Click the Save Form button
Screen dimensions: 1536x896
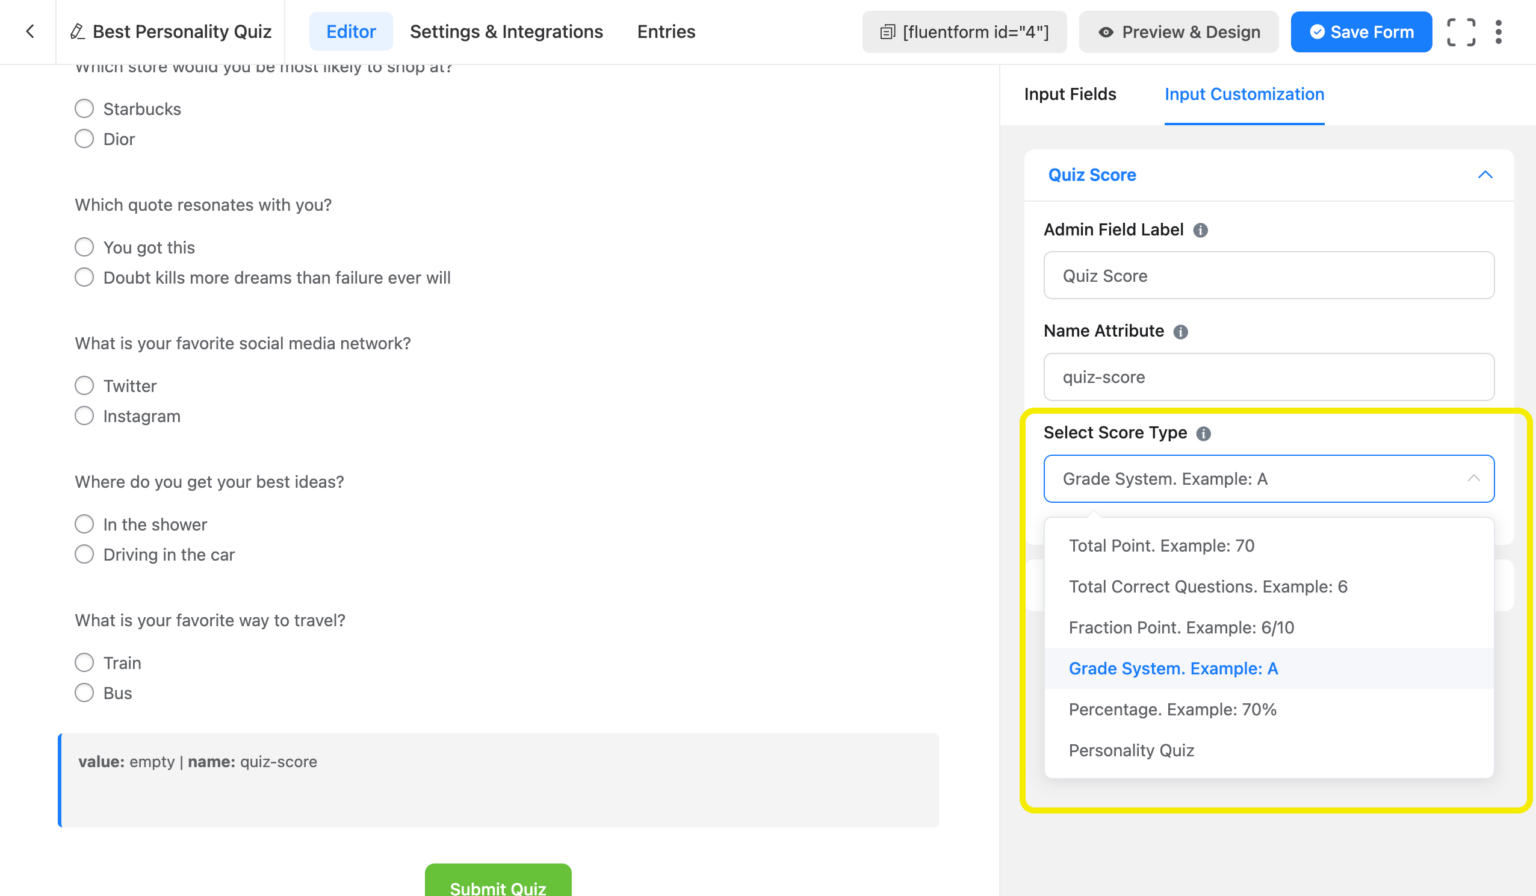pos(1361,31)
